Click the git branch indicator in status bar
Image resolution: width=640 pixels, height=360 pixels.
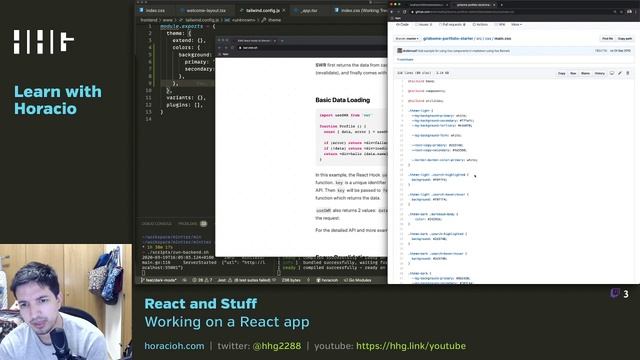point(158,280)
